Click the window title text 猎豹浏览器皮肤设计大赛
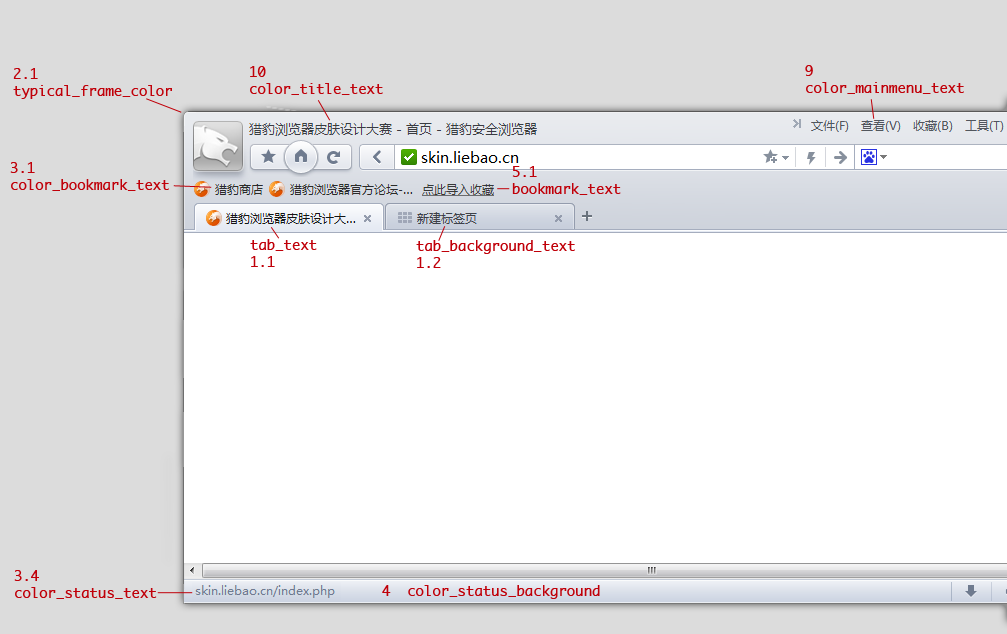 point(320,129)
